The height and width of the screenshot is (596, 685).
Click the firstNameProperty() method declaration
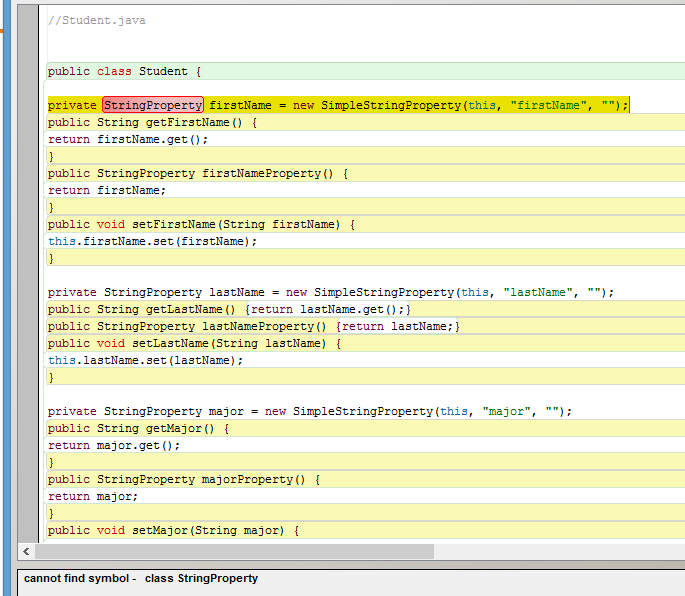pos(197,173)
